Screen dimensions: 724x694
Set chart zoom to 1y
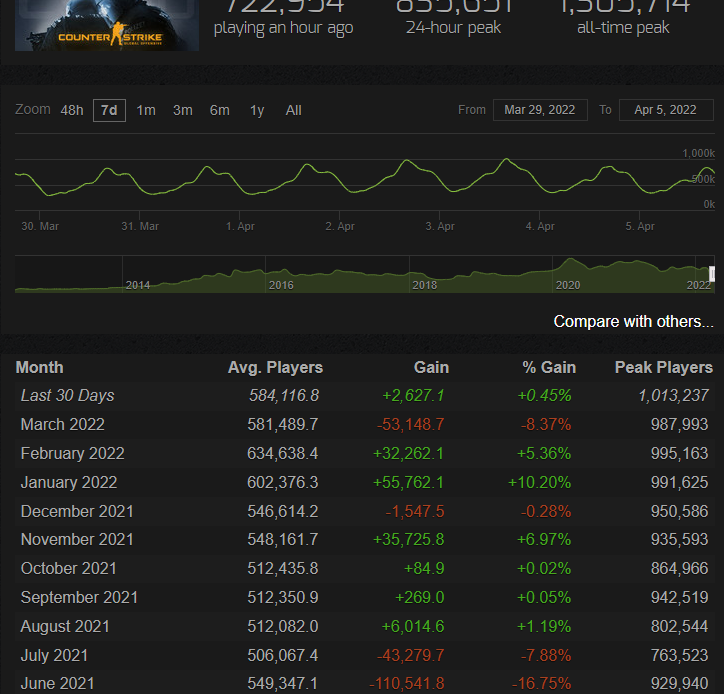(257, 110)
